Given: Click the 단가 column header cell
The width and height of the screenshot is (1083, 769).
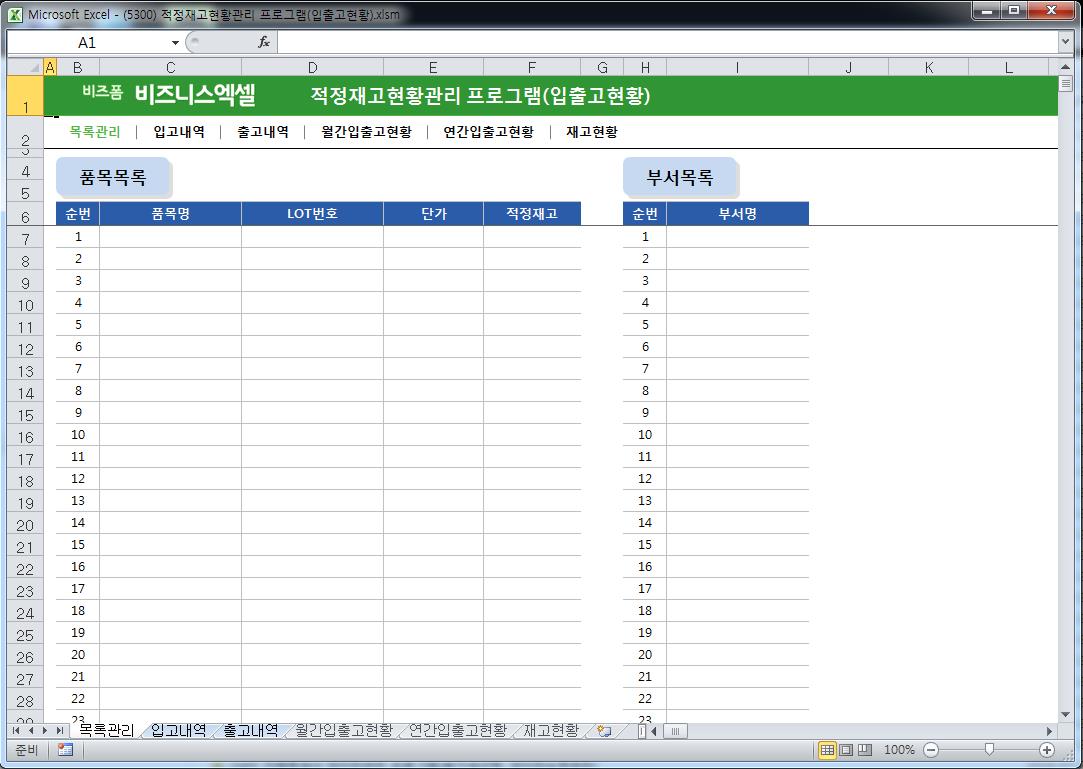Looking at the screenshot, I should 433,213.
